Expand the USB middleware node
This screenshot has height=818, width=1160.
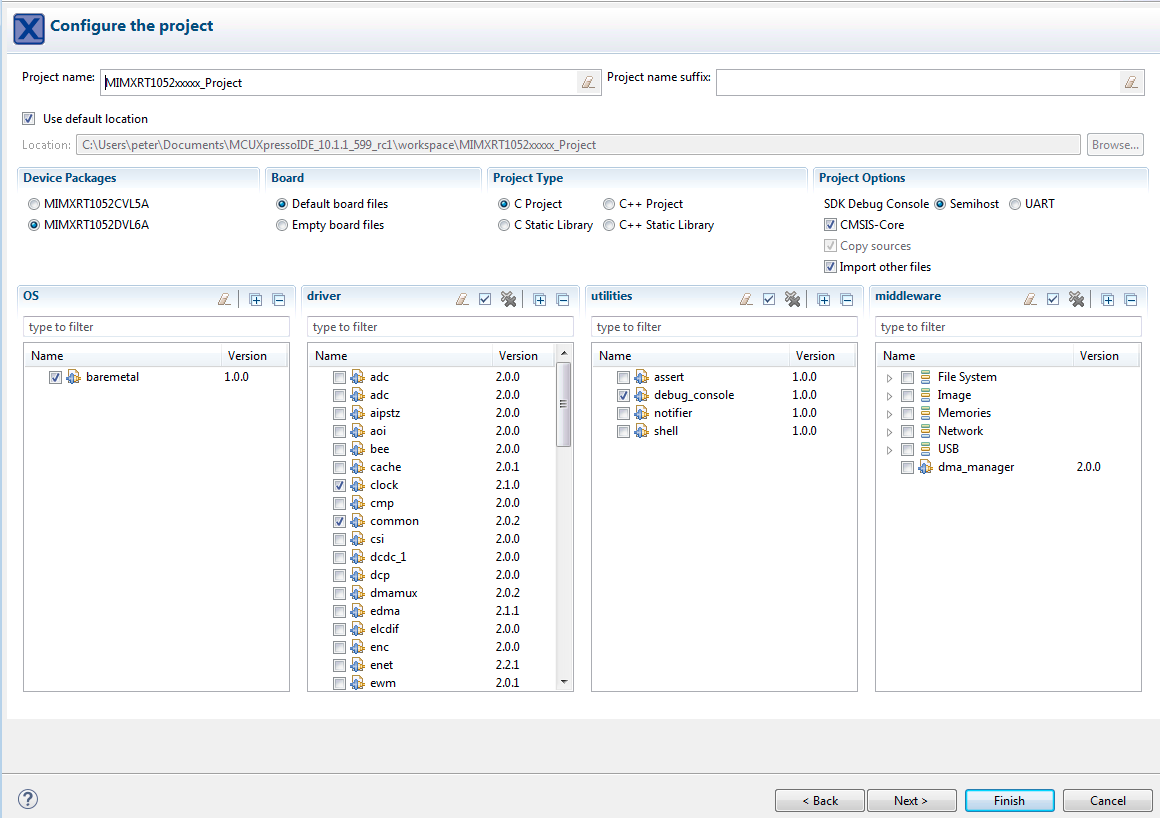pos(889,450)
